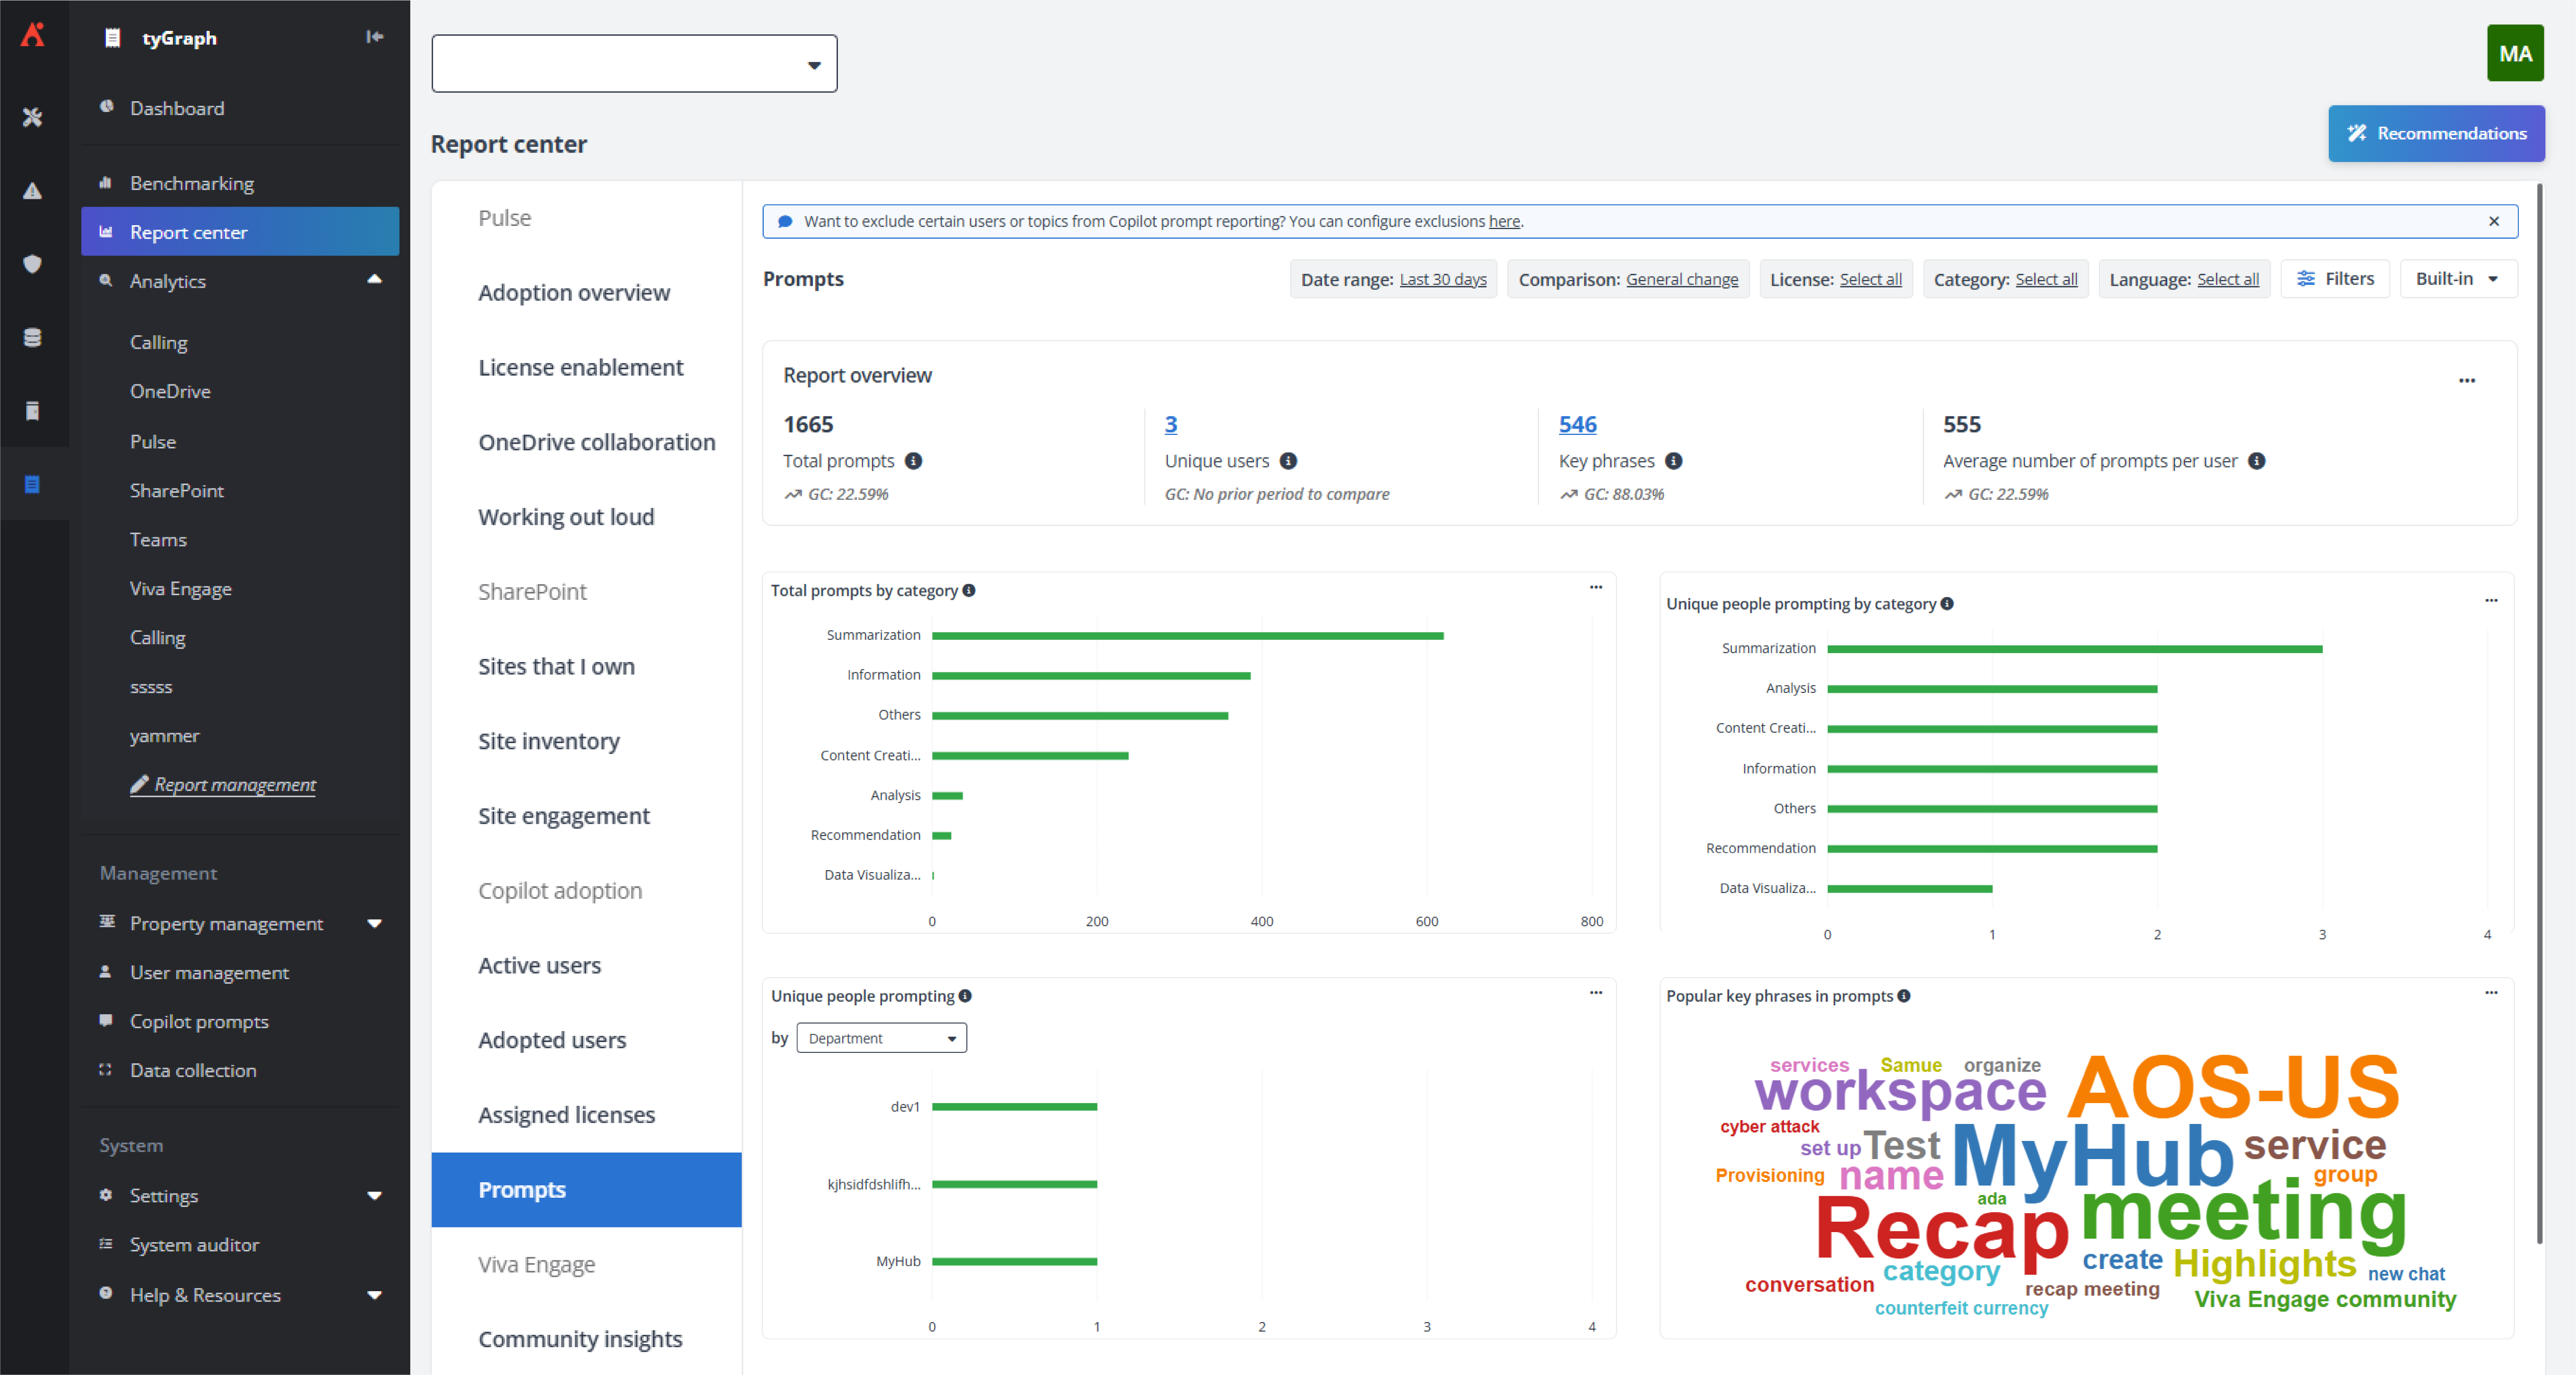Viewport: 2576px width, 1375px height.
Task: Collapse the tyGraph sidebar panel
Action: [x=375, y=37]
